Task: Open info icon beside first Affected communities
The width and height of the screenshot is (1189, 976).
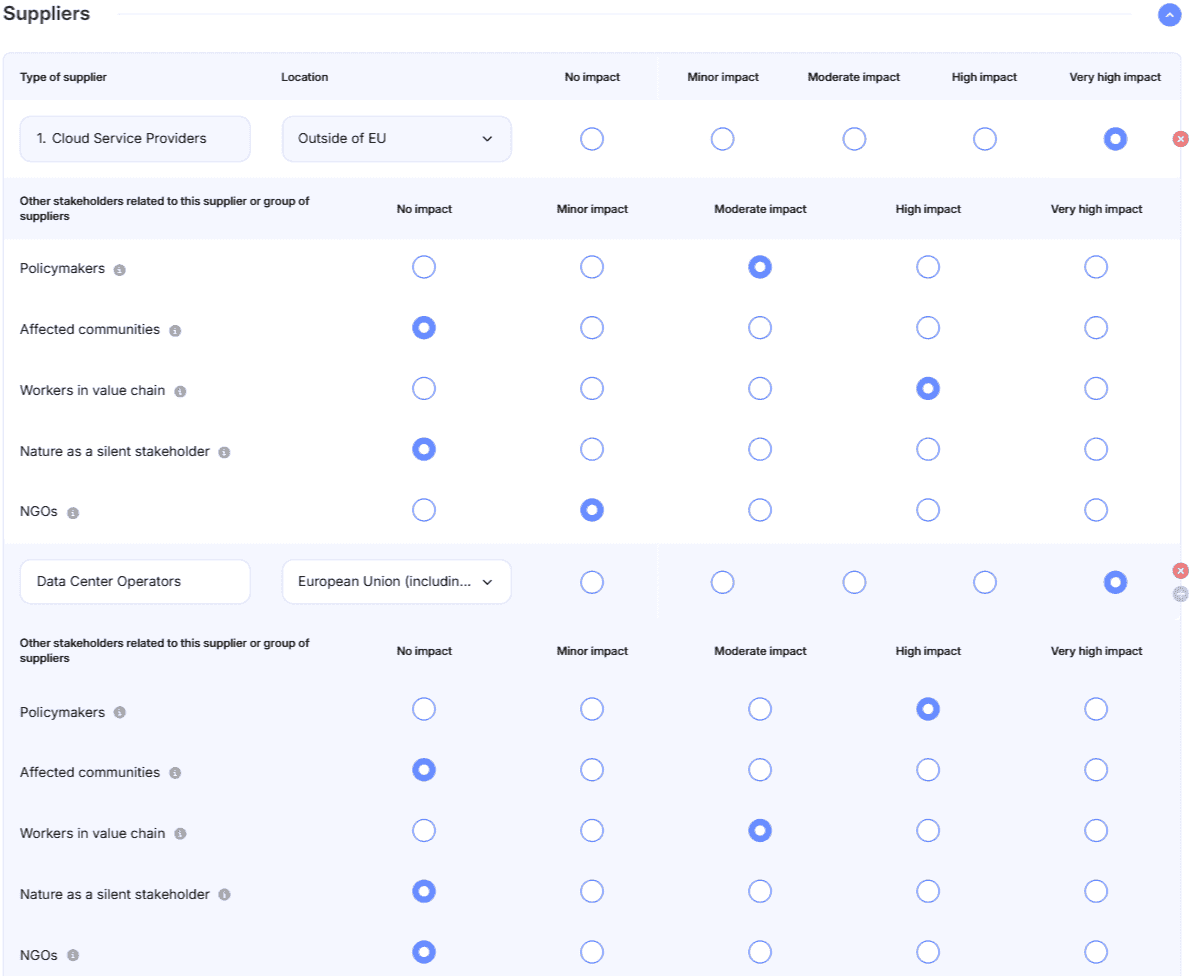Action: 175,331
